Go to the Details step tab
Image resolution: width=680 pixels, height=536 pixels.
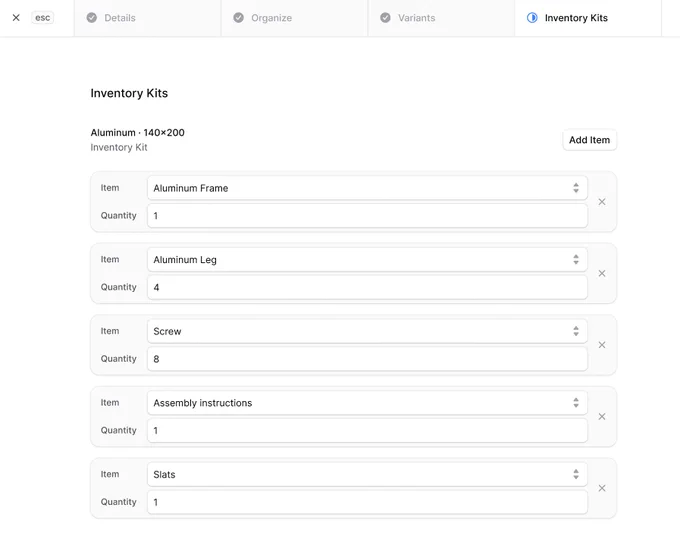(147, 18)
